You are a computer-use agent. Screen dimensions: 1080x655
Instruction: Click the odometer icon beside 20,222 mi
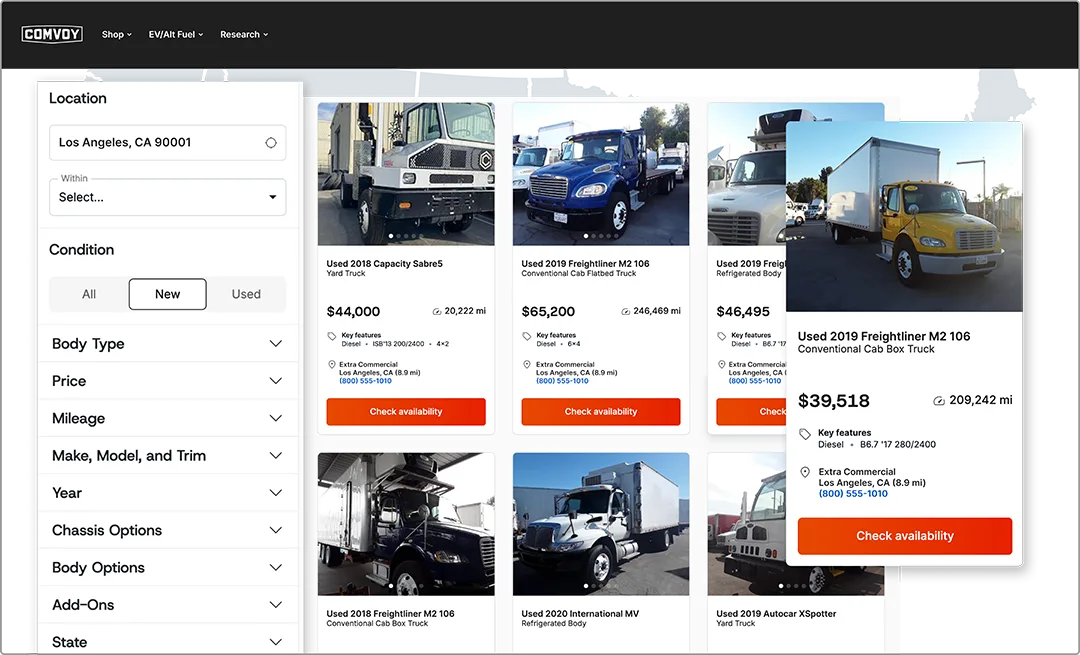coord(437,311)
